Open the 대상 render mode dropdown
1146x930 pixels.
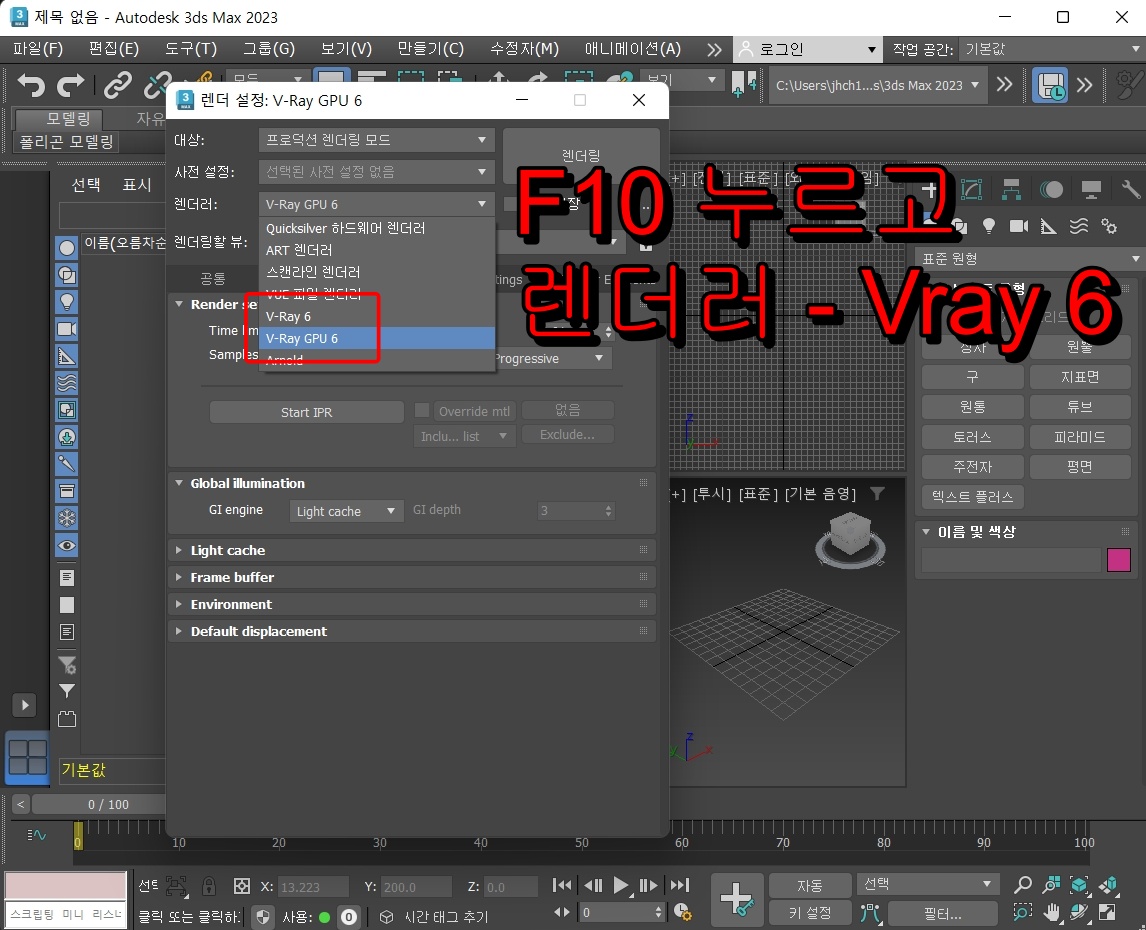point(376,140)
